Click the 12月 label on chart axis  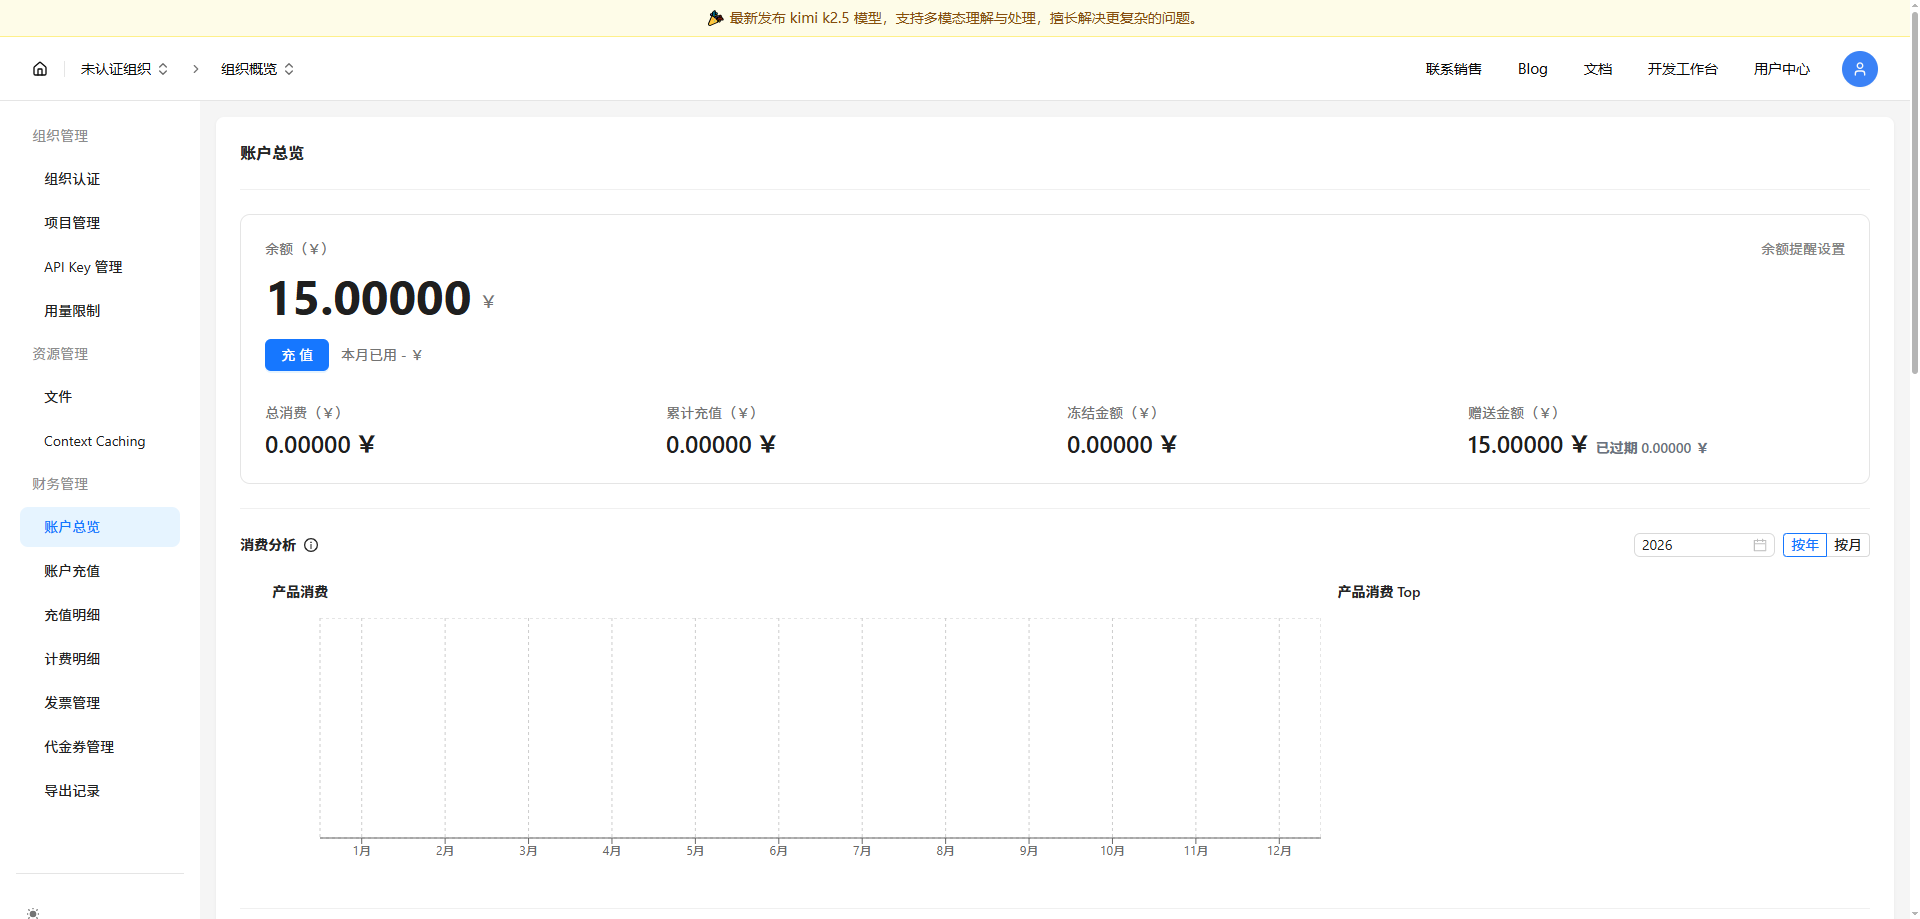pyautogui.click(x=1279, y=851)
